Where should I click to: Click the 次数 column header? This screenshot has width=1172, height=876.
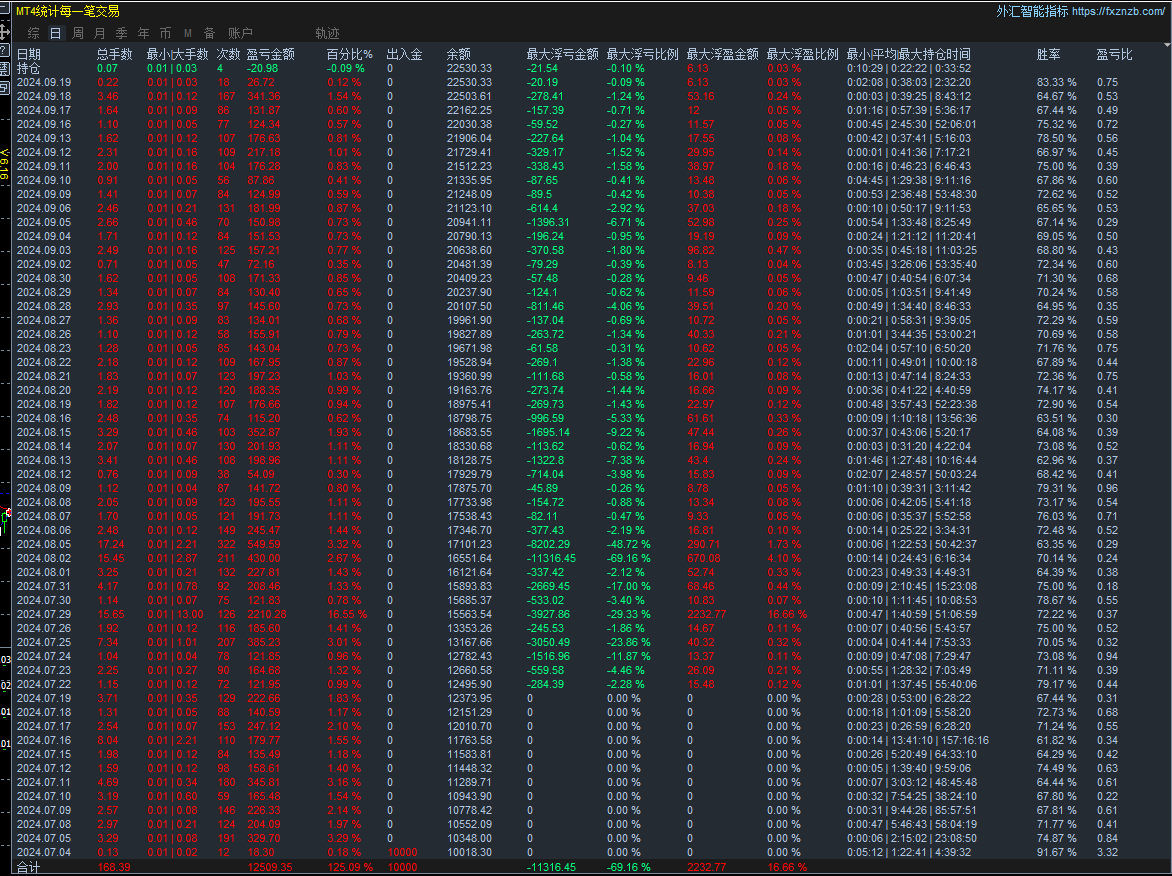(229, 54)
